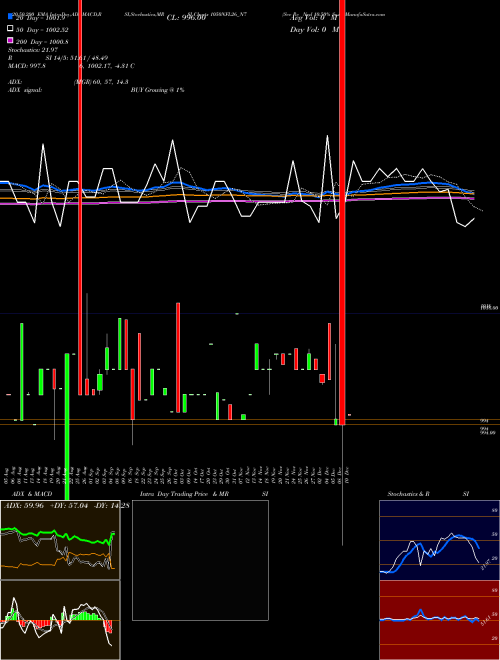Click the 'ADX signal:' label

pos(25,90)
